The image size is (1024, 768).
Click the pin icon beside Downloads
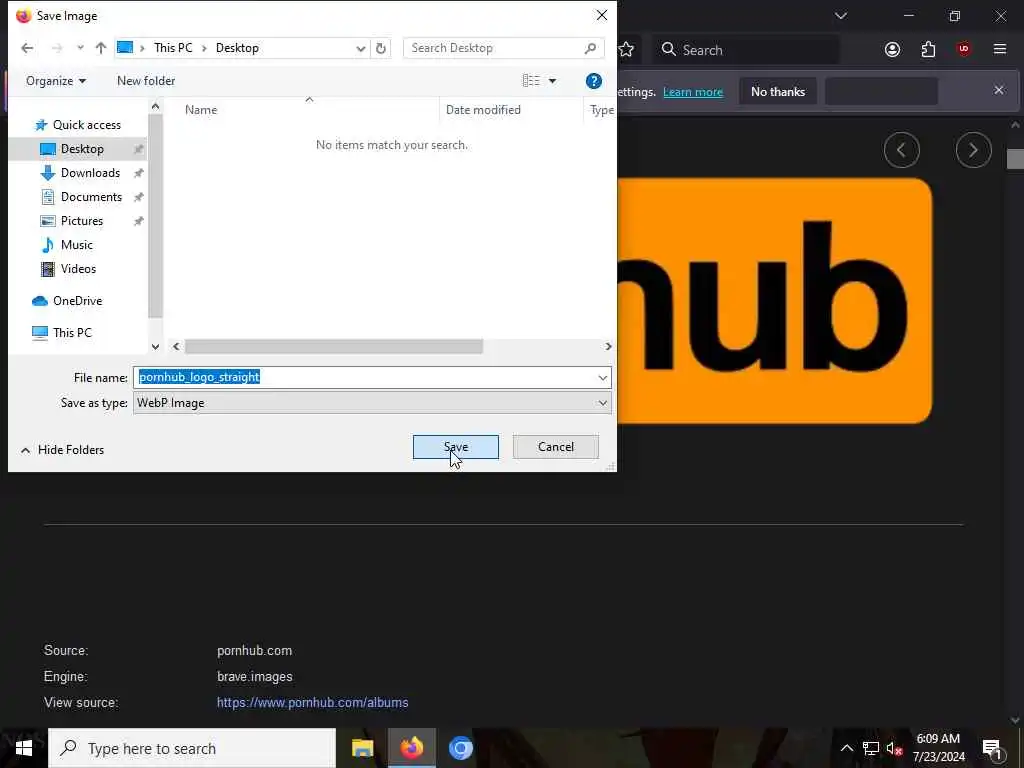click(x=138, y=173)
